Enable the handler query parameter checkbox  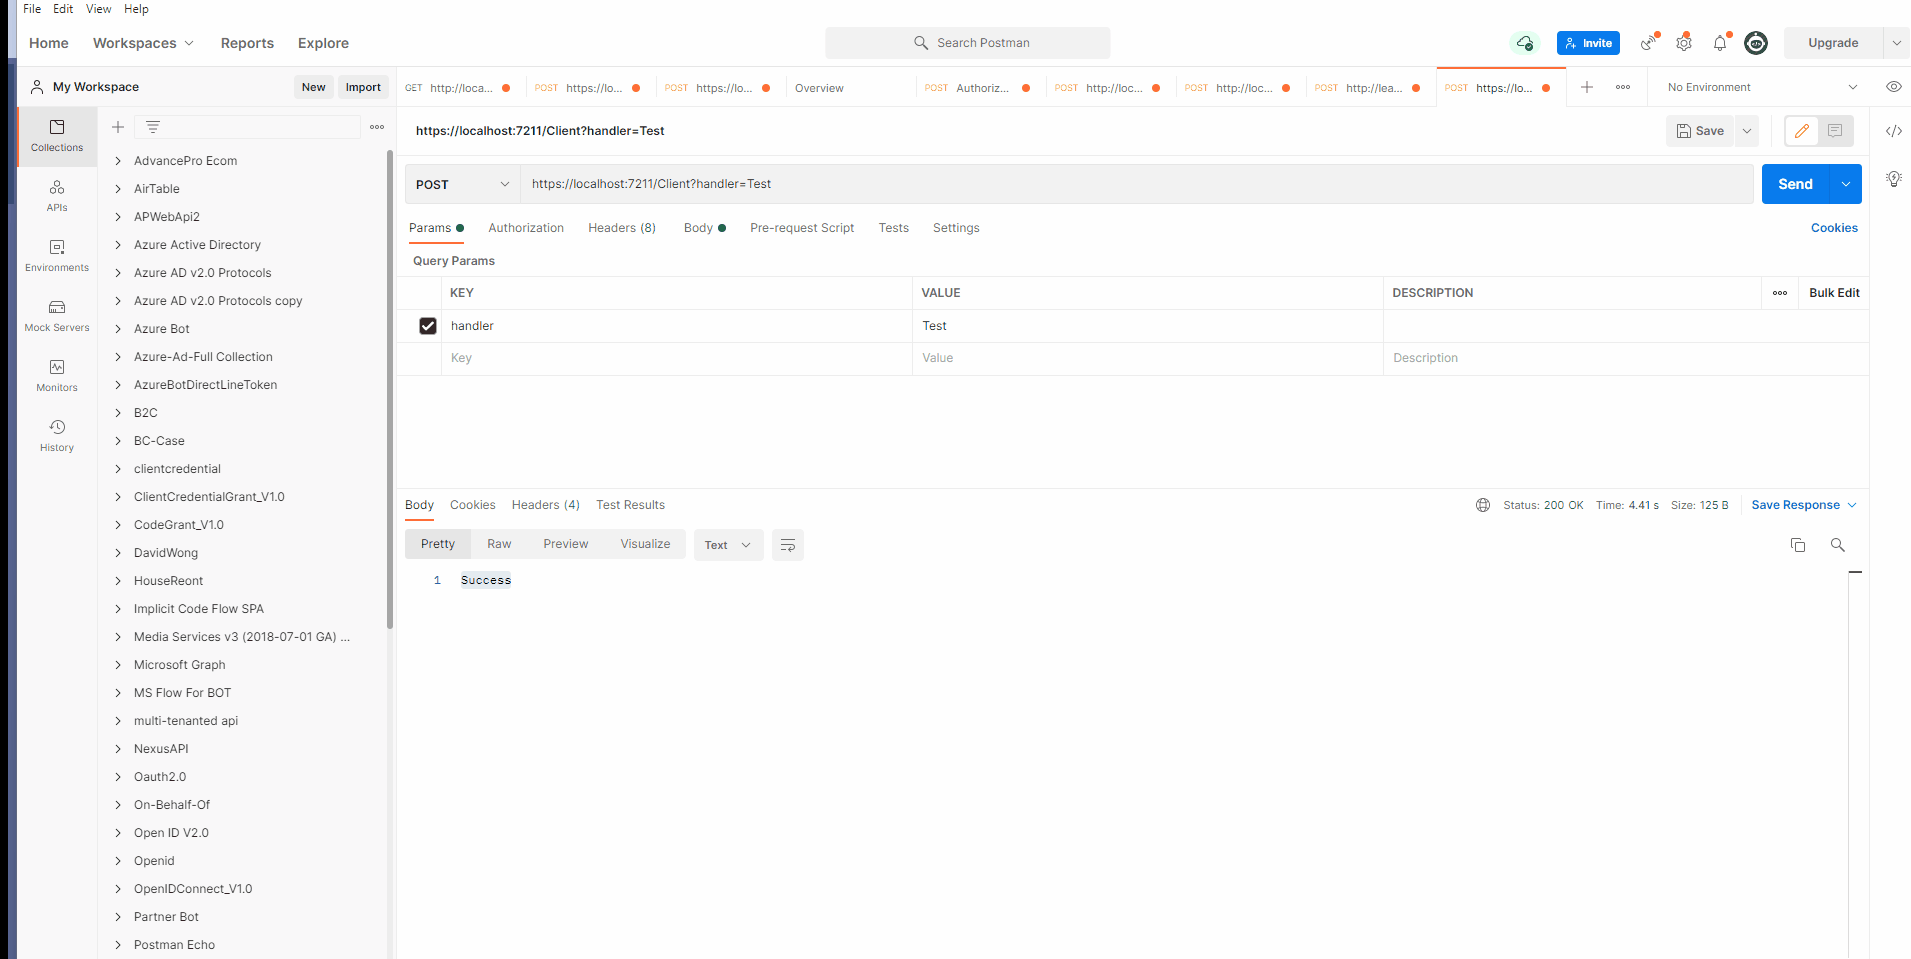(x=428, y=326)
